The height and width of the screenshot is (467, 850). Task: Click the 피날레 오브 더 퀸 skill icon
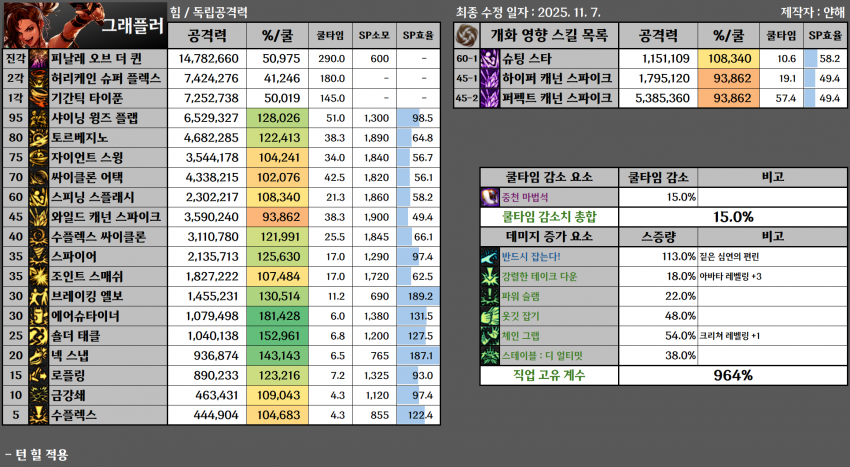coord(39,60)
